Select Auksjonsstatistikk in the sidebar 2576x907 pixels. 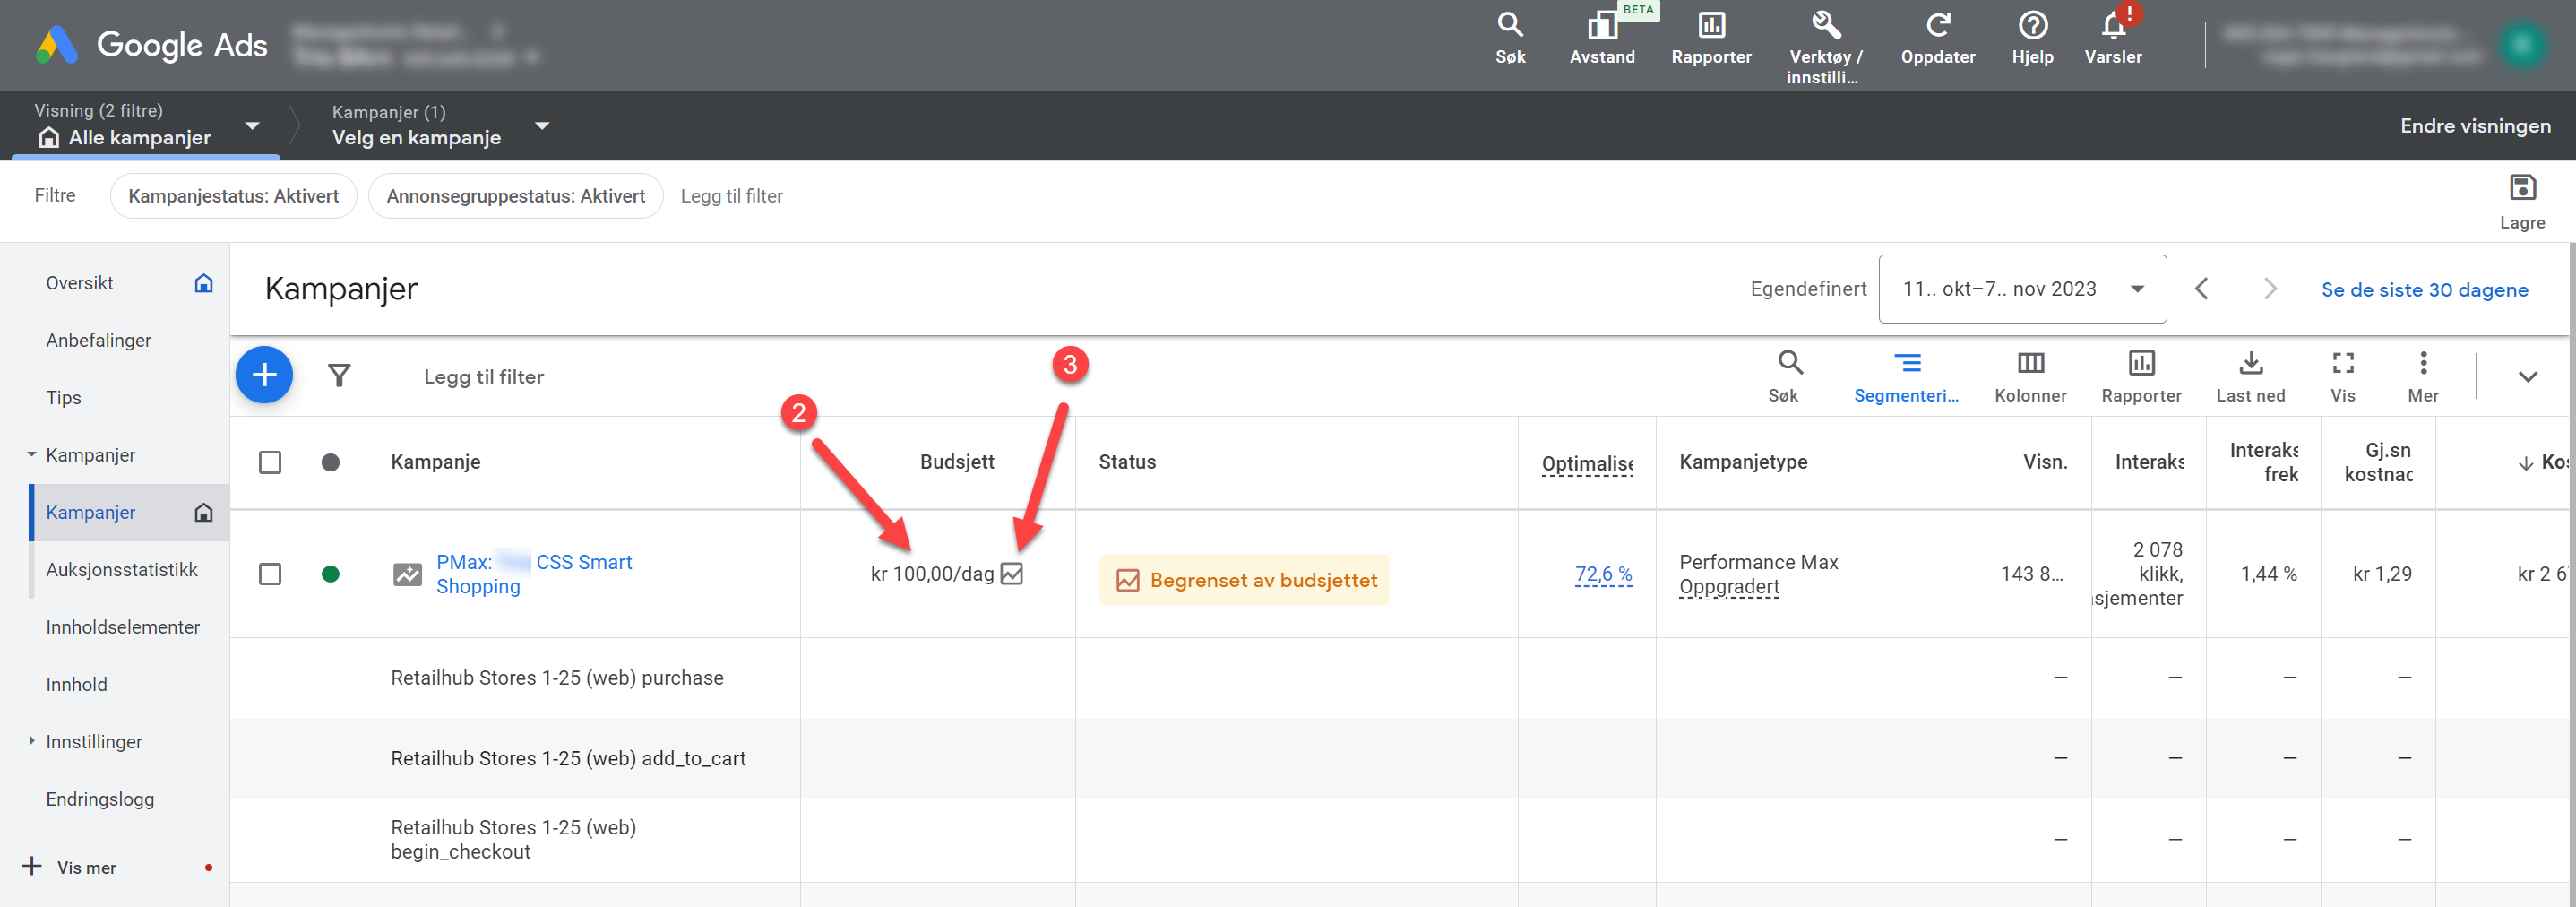(122, 569)
